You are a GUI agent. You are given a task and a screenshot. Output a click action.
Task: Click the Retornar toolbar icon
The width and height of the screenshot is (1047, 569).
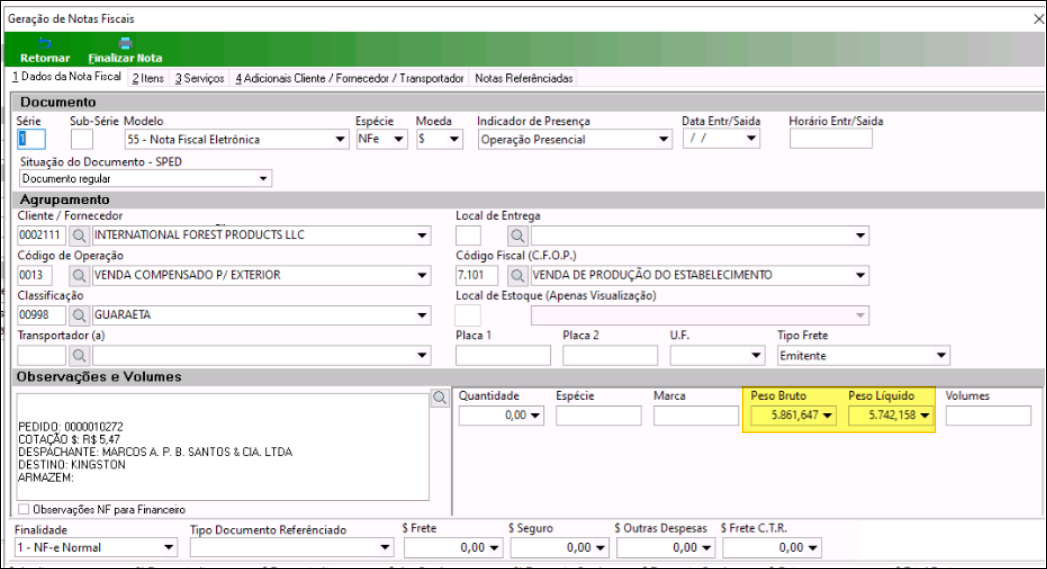(x=45, y=43)
